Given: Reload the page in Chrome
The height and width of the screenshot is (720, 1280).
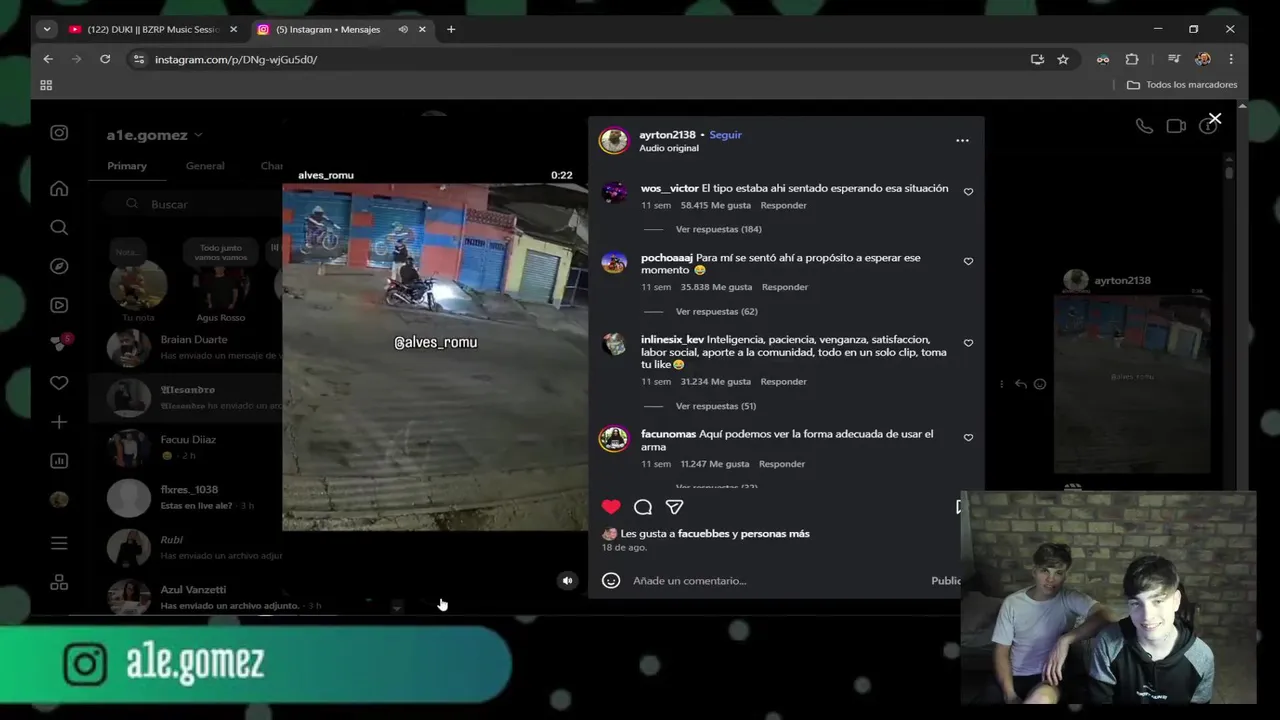Looking at the screenshot, I should point(105,59).
